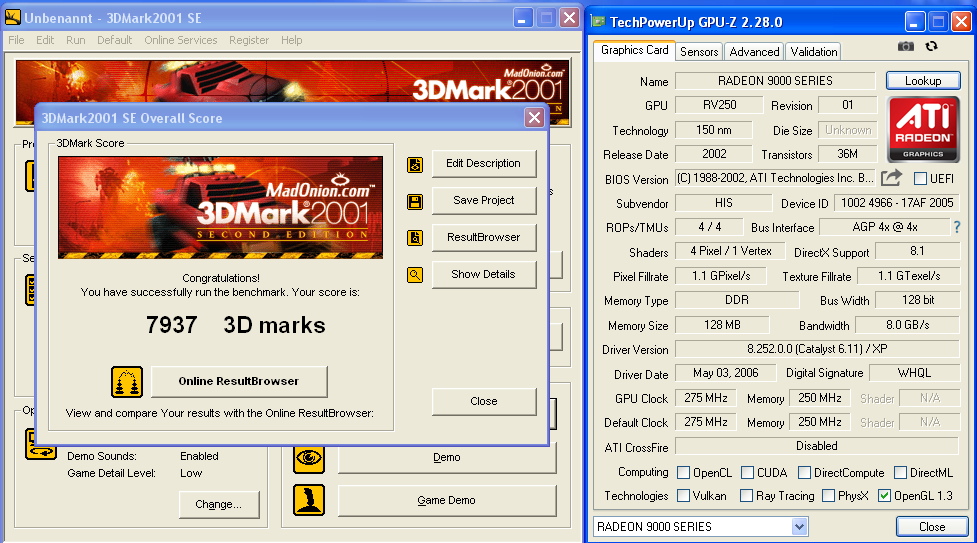Click the '7937' score text

171,325
